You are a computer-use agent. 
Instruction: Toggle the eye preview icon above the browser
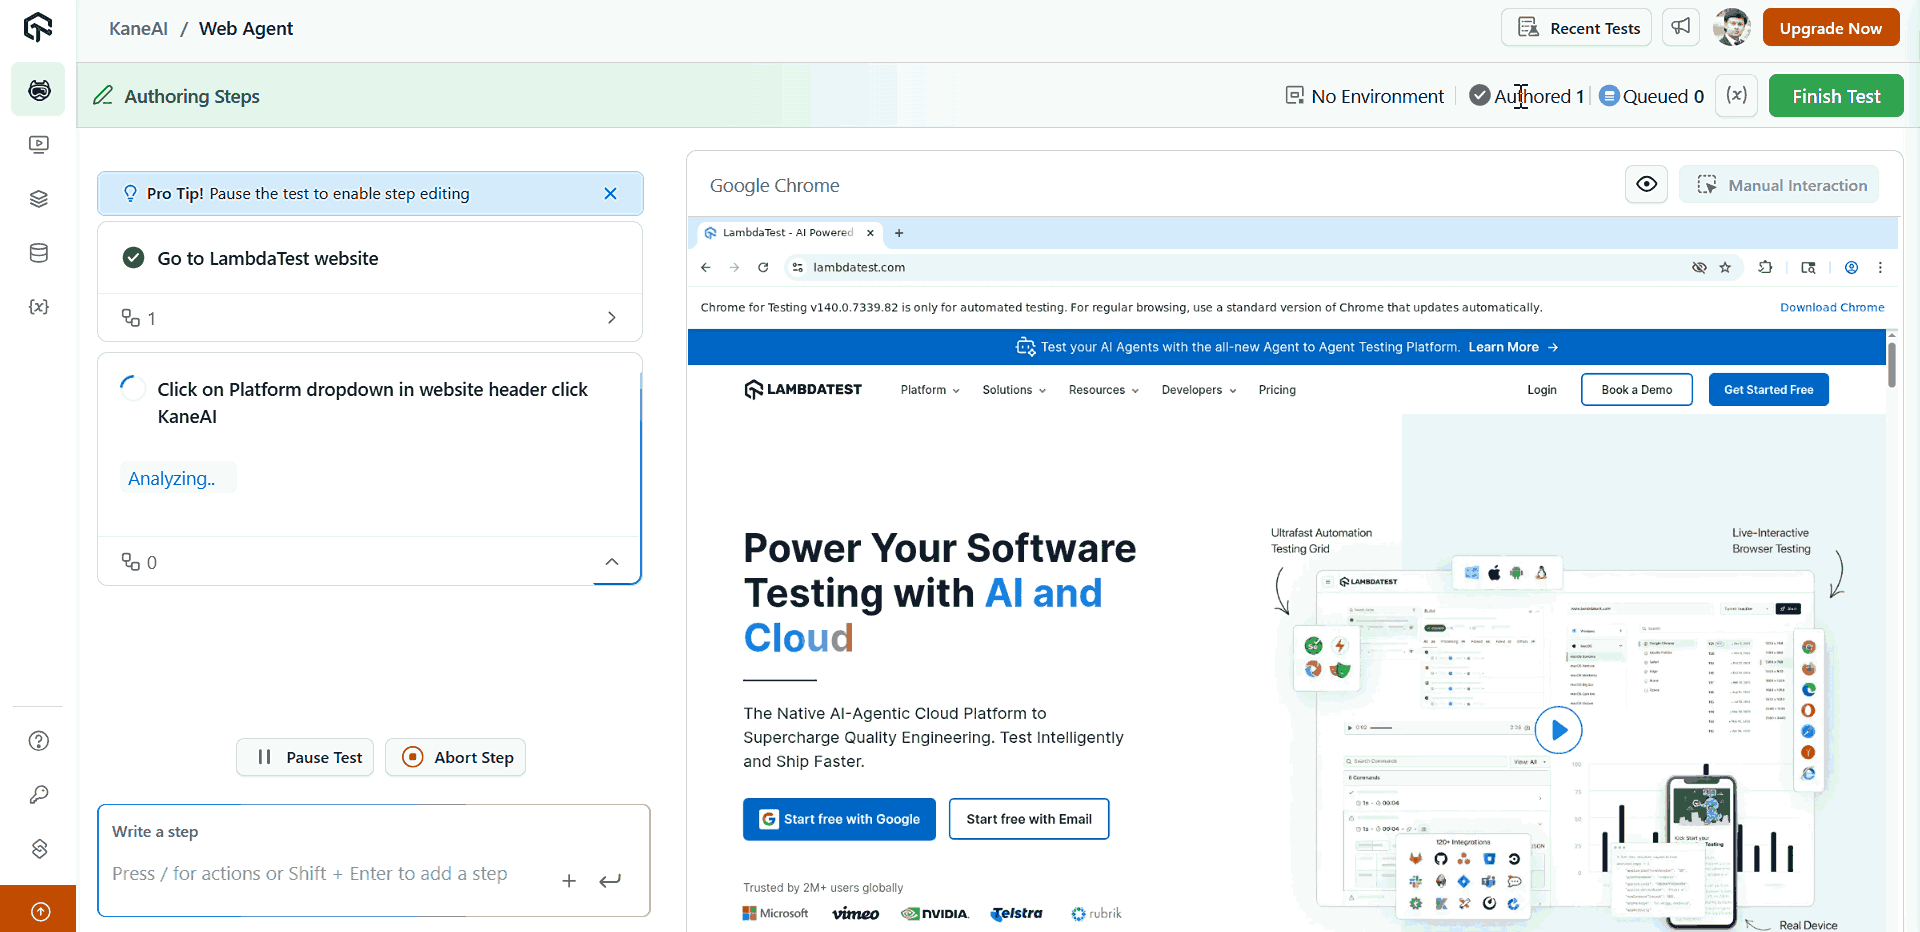(1646, 184)
